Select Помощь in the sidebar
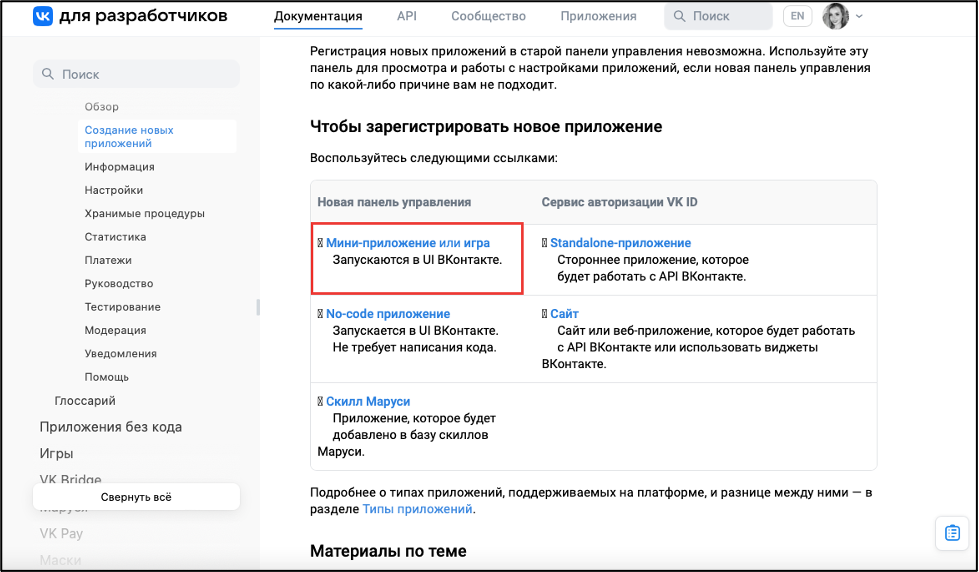 [x=107, y=377]
